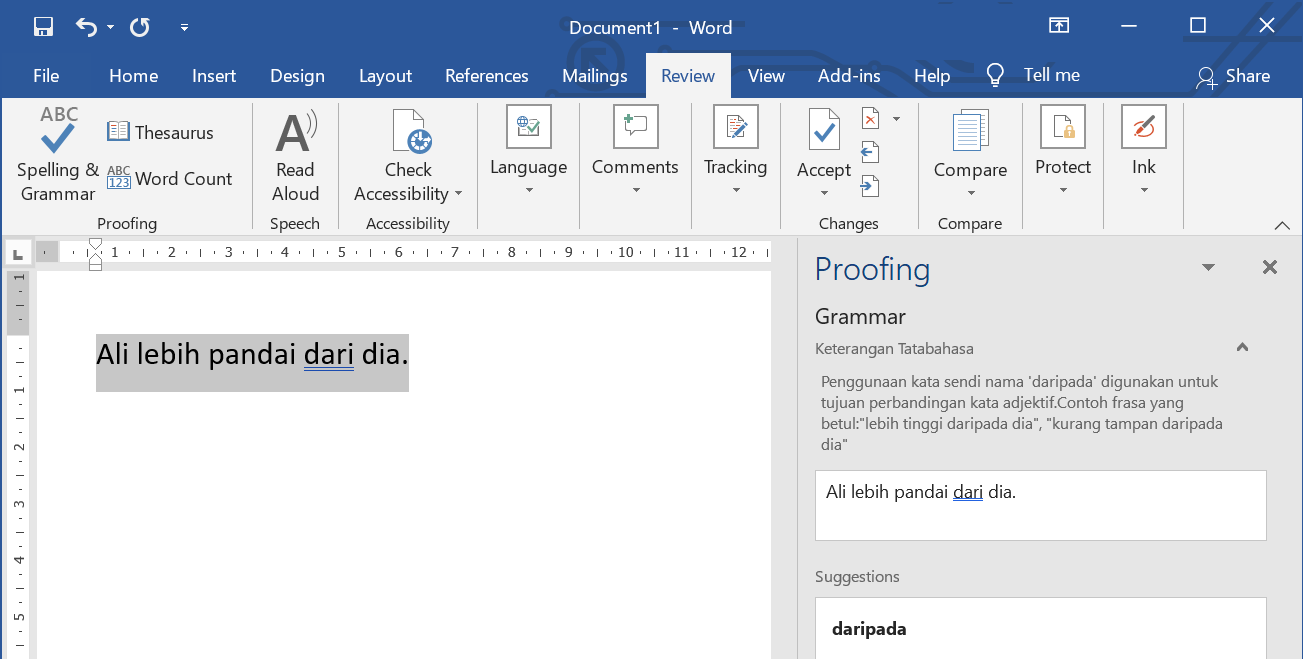The height and width of the screenshot is (659, 1303).
Task: Open the Thesaurus tool
Action: tap(160, 132)
